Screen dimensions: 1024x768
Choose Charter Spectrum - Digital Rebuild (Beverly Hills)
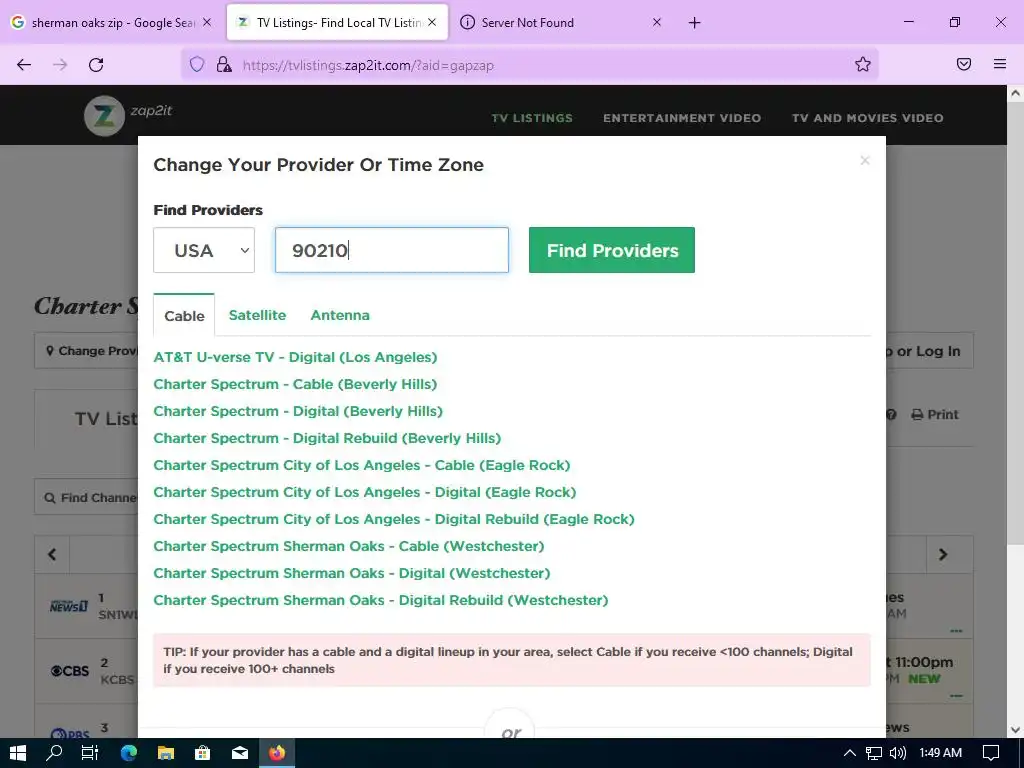[327, 438]
